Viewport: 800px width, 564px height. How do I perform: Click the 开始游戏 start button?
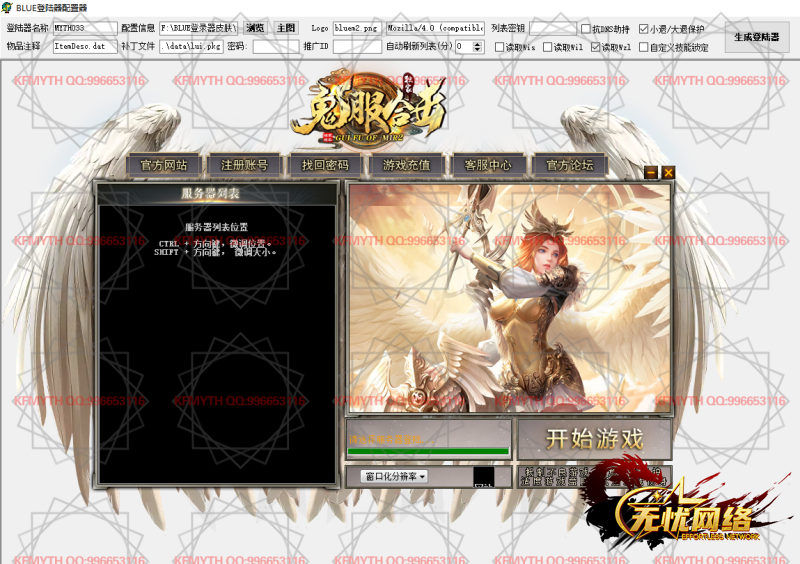coord(594,439)
